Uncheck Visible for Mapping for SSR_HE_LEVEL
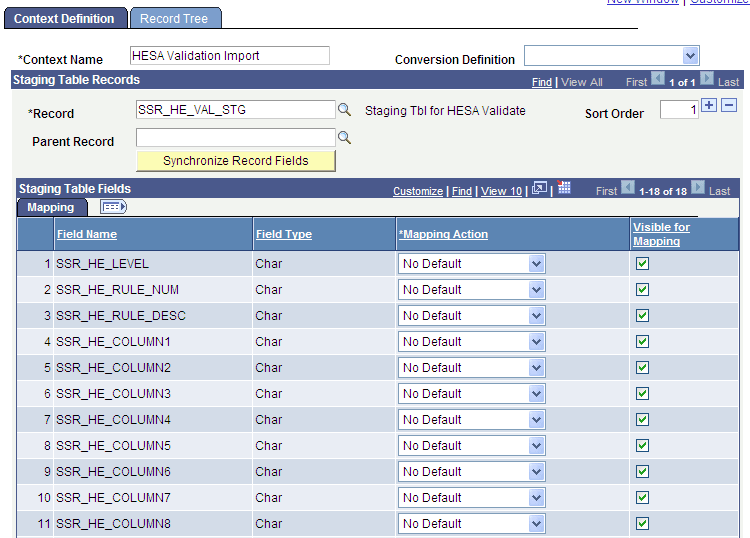 pyautogui.click(x=642, y=264)
